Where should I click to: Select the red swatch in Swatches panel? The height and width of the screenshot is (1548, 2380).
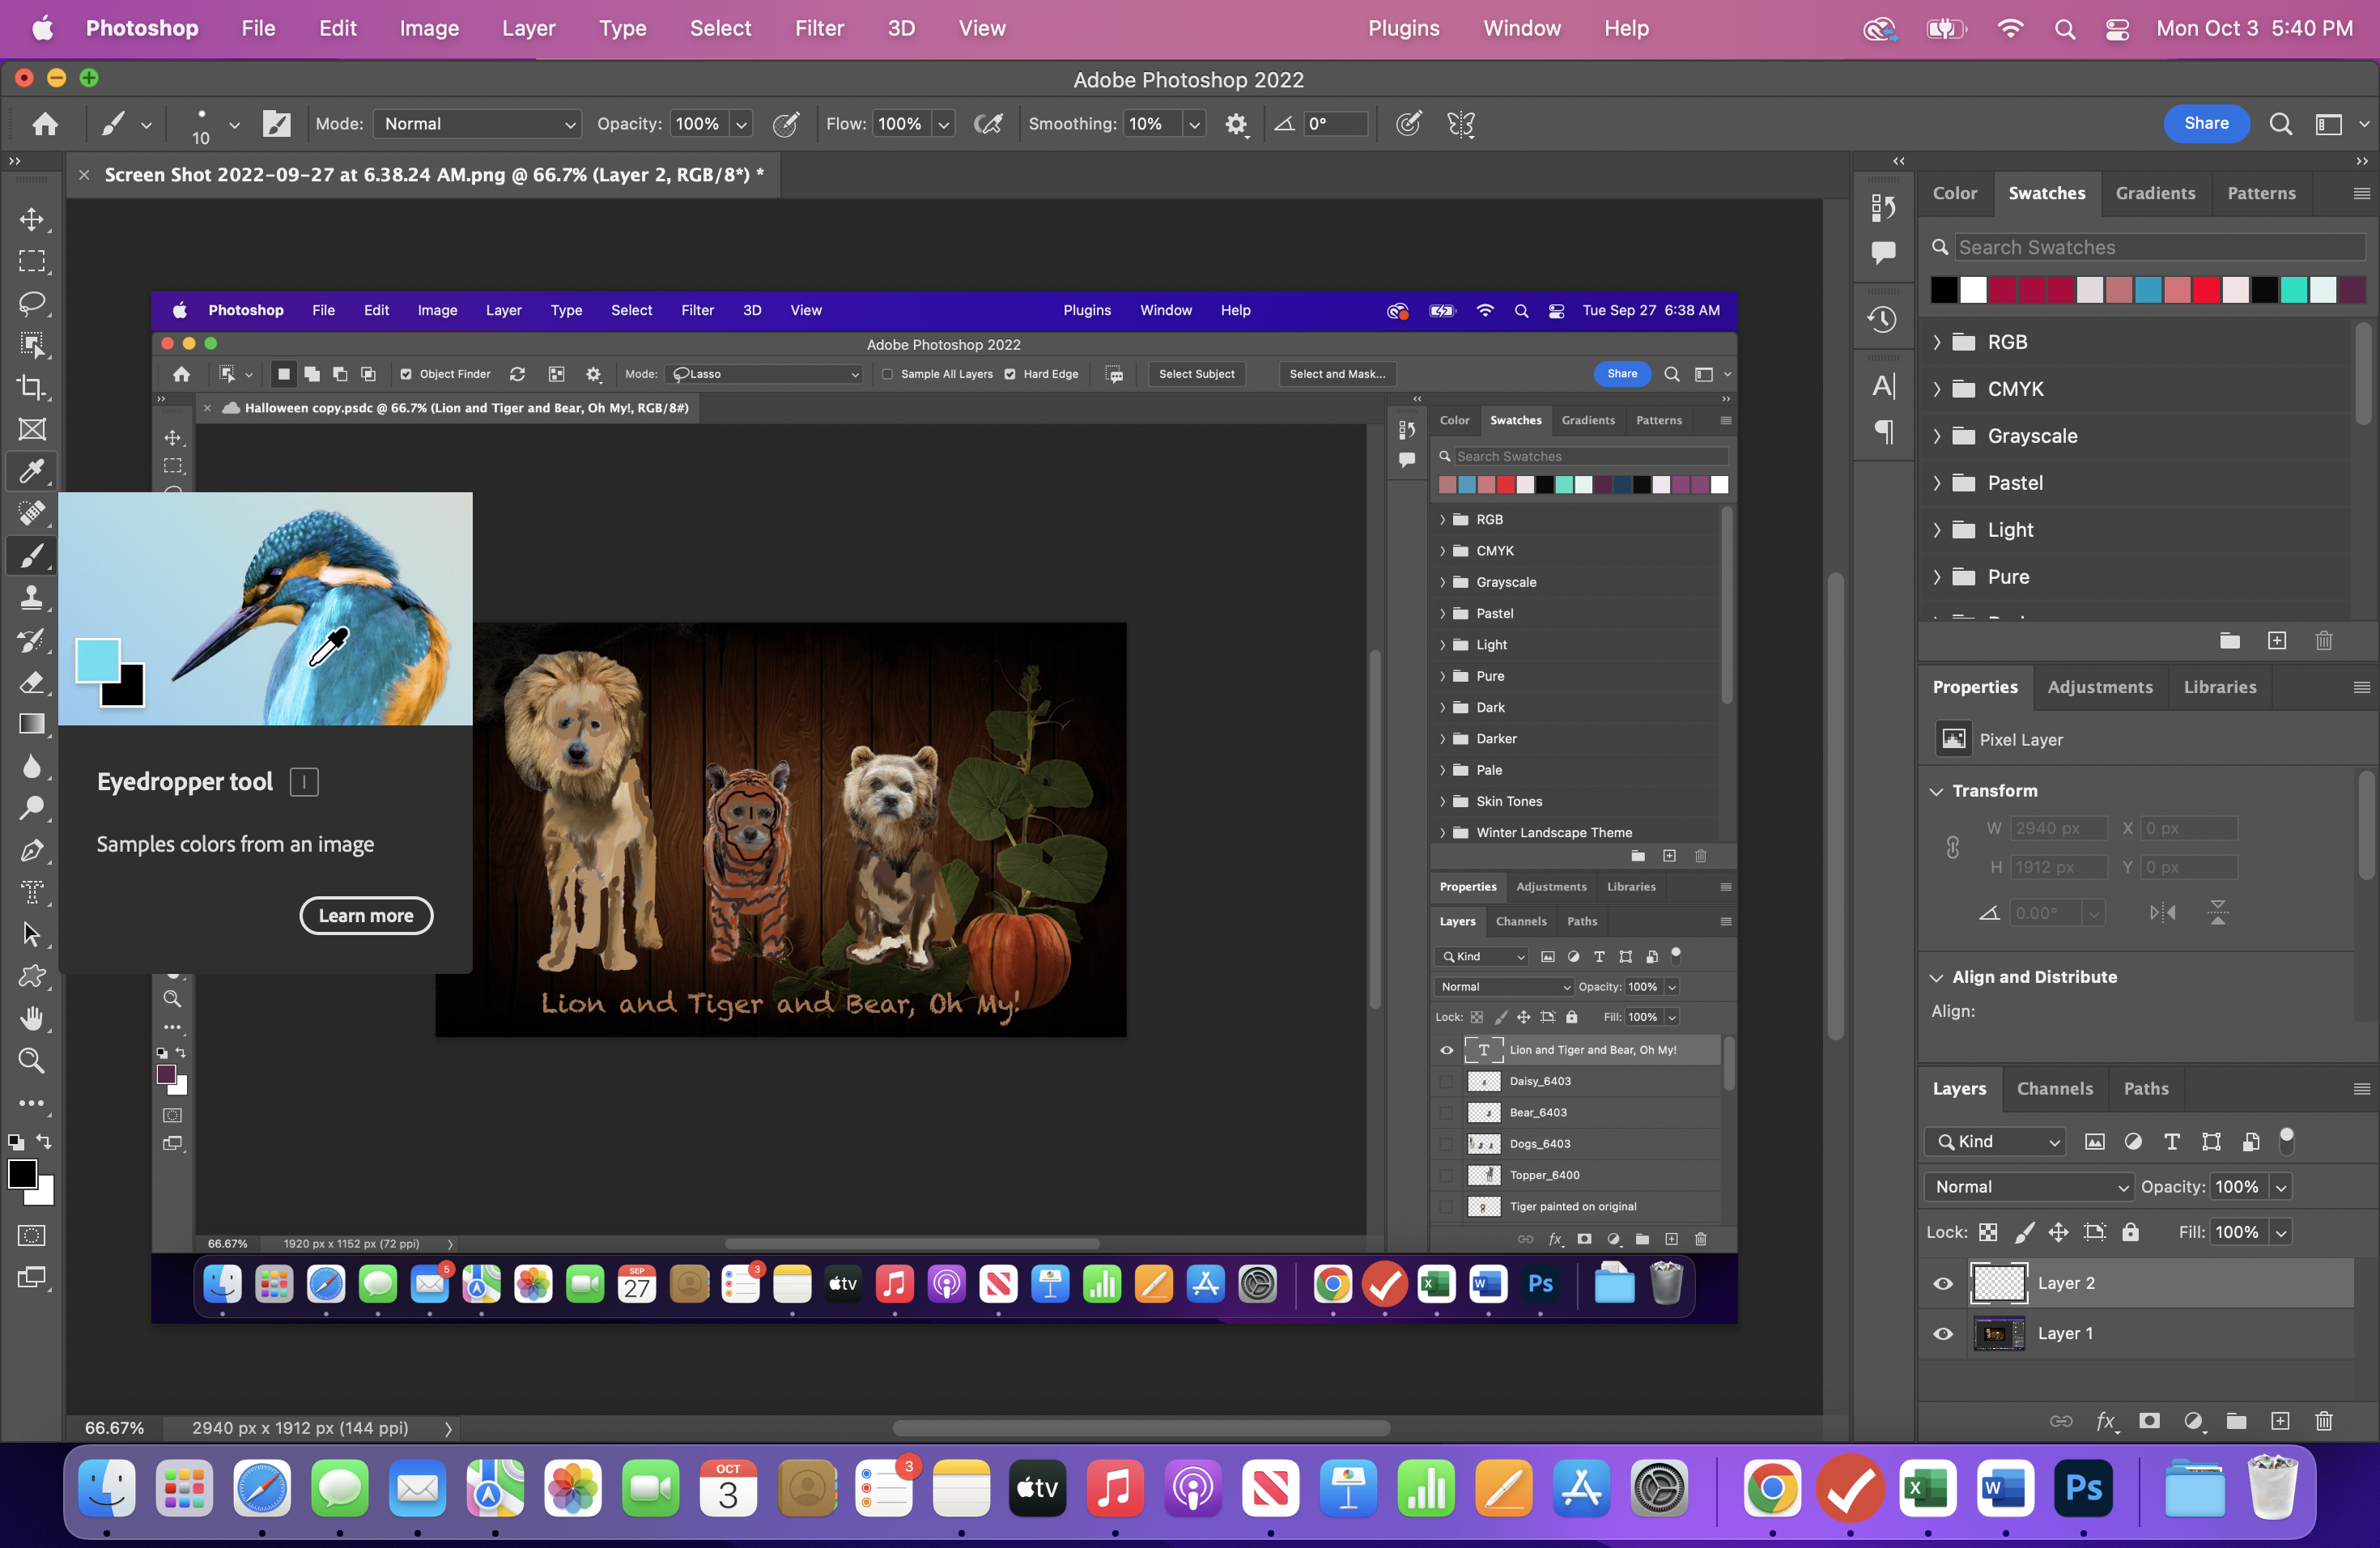pyautogui.click(x=2205, y=290)
